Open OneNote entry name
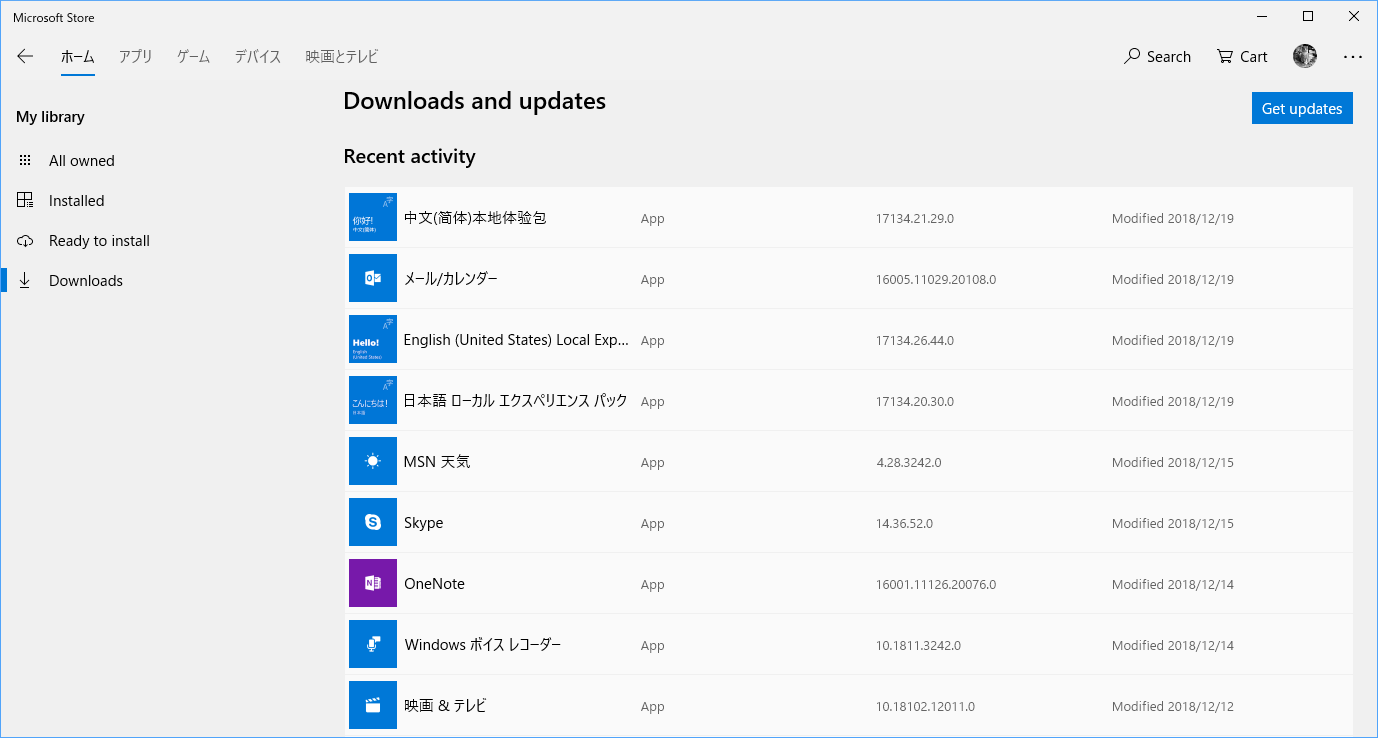 (x=434, y=584)
